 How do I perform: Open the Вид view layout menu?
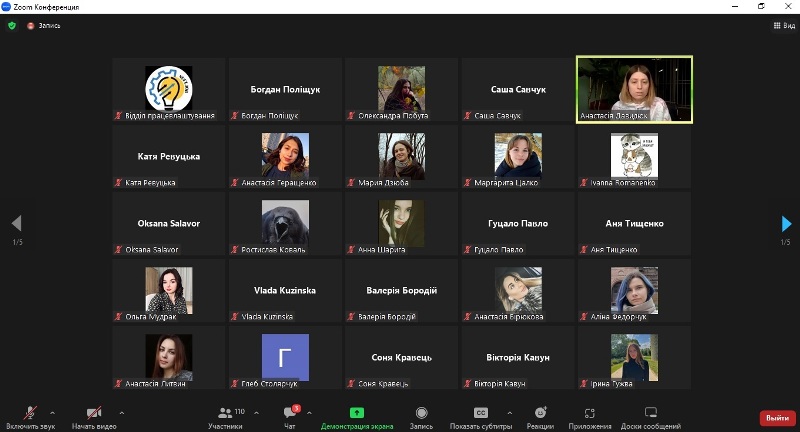click(783, 25)
